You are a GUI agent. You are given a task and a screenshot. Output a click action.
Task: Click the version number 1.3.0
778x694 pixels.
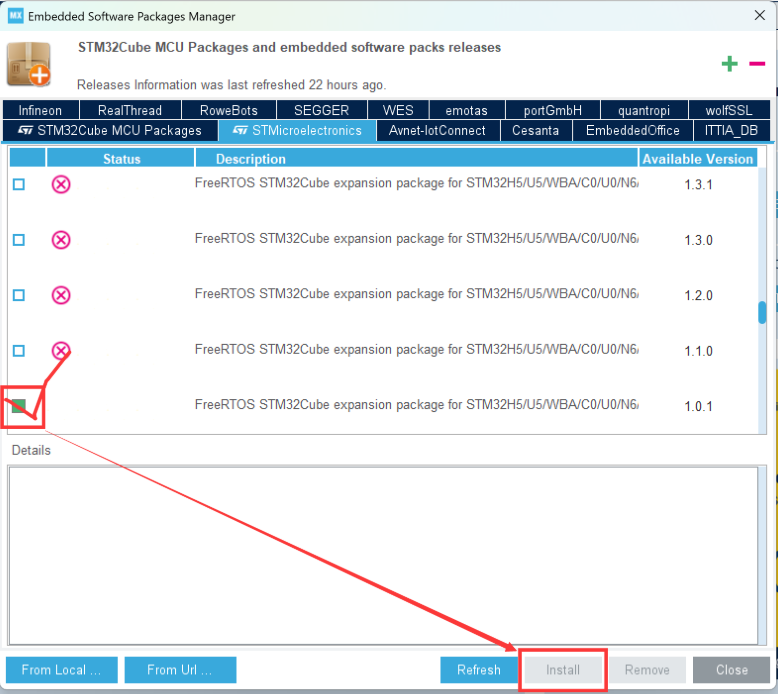(699, 240)
